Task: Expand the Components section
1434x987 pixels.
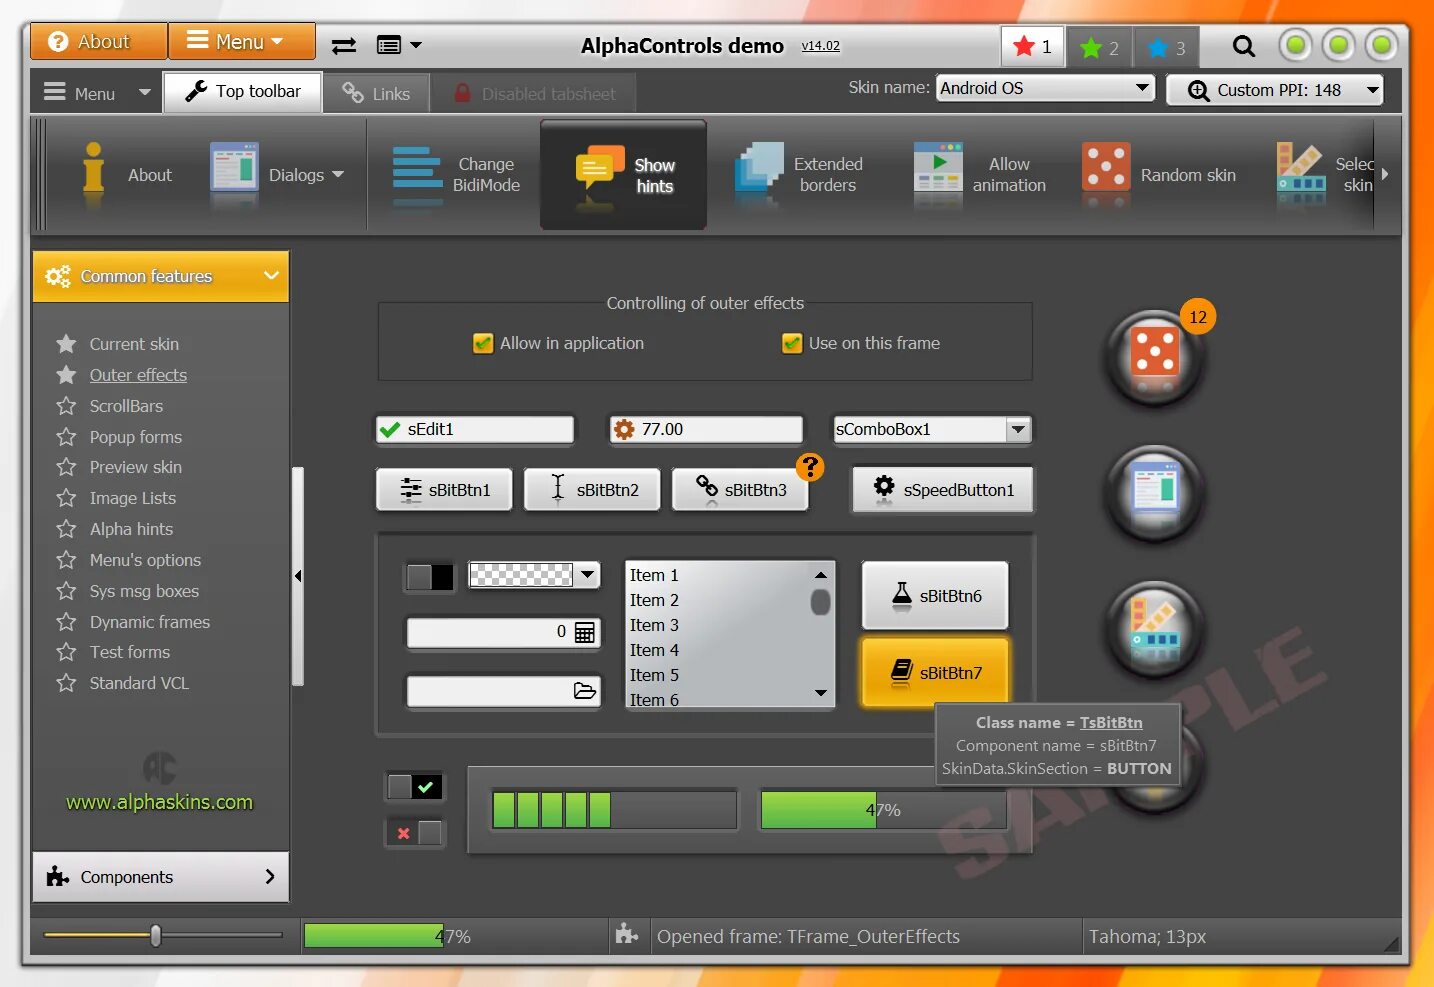Action: click(161, 877)
